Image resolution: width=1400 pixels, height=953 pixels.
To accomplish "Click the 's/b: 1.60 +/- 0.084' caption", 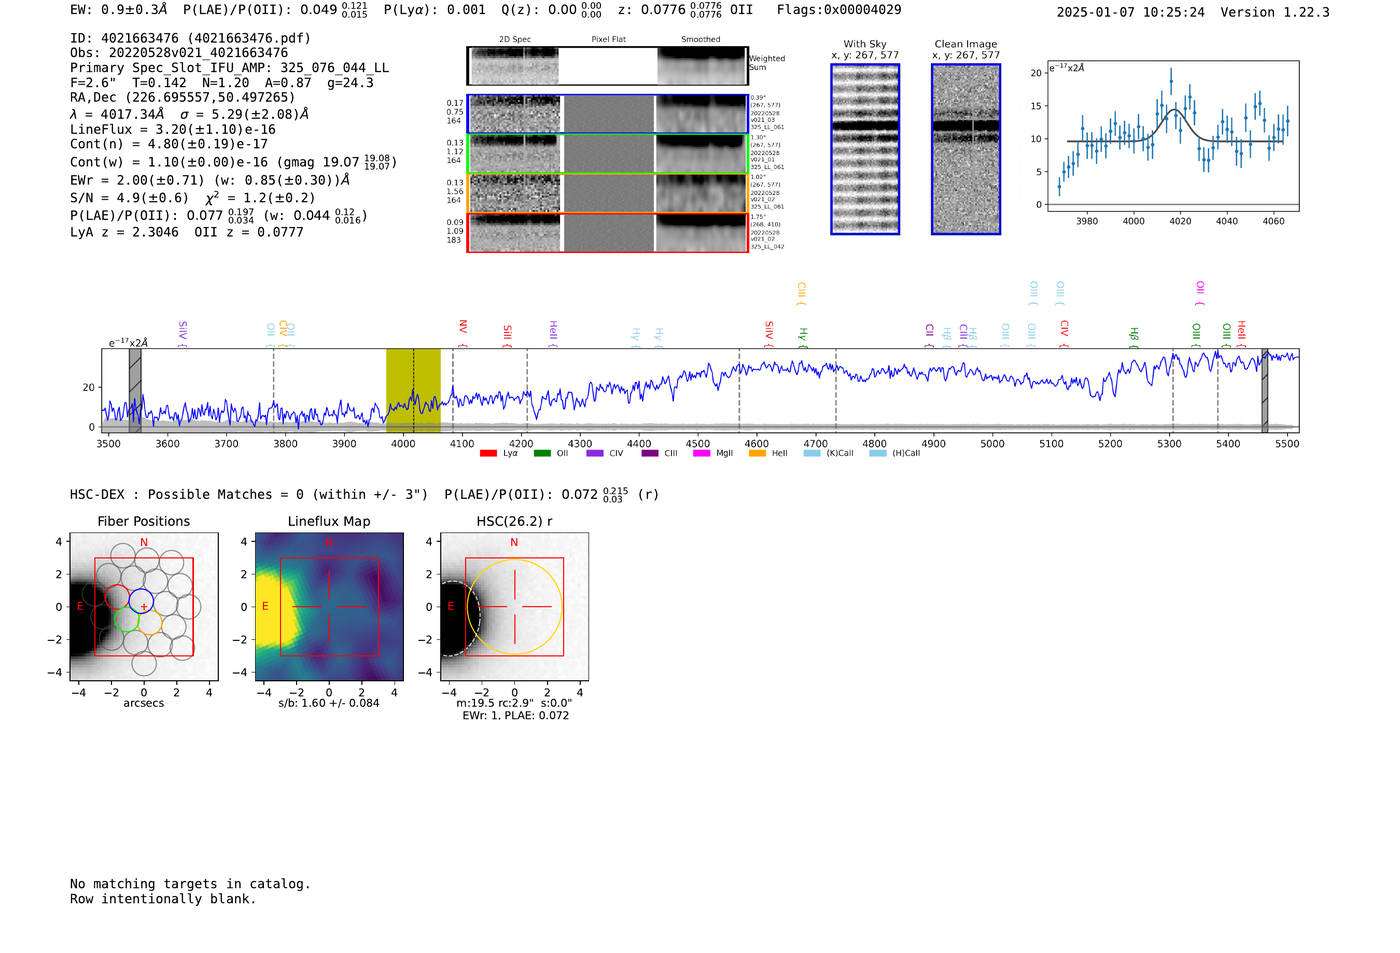I will click(x=329, y=703).
